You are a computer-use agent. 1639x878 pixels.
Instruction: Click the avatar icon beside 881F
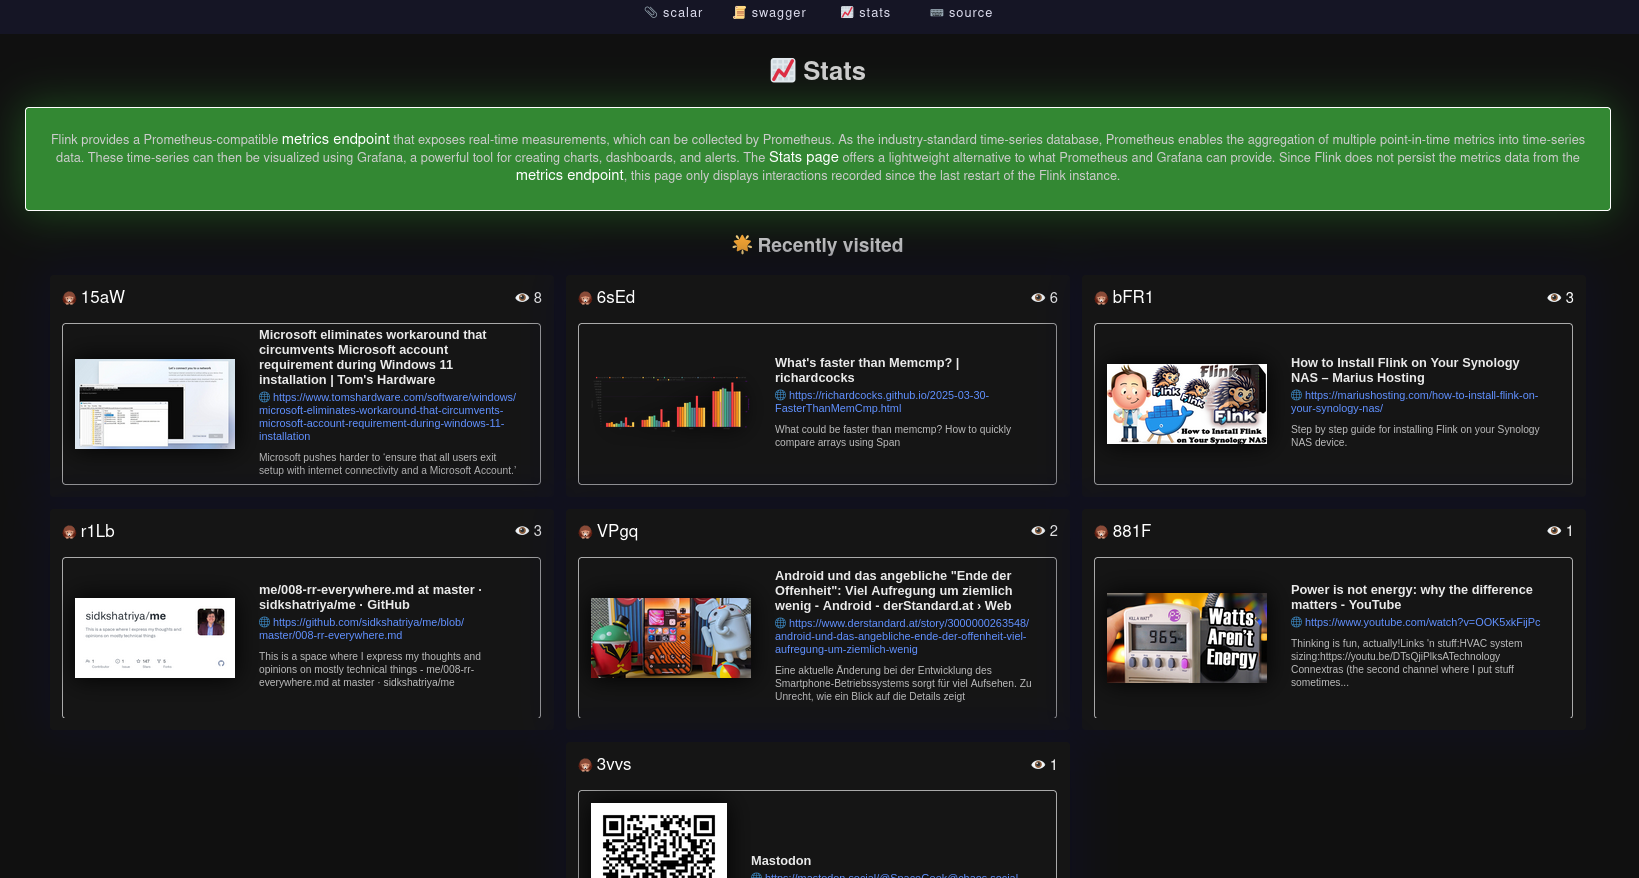1101,532
